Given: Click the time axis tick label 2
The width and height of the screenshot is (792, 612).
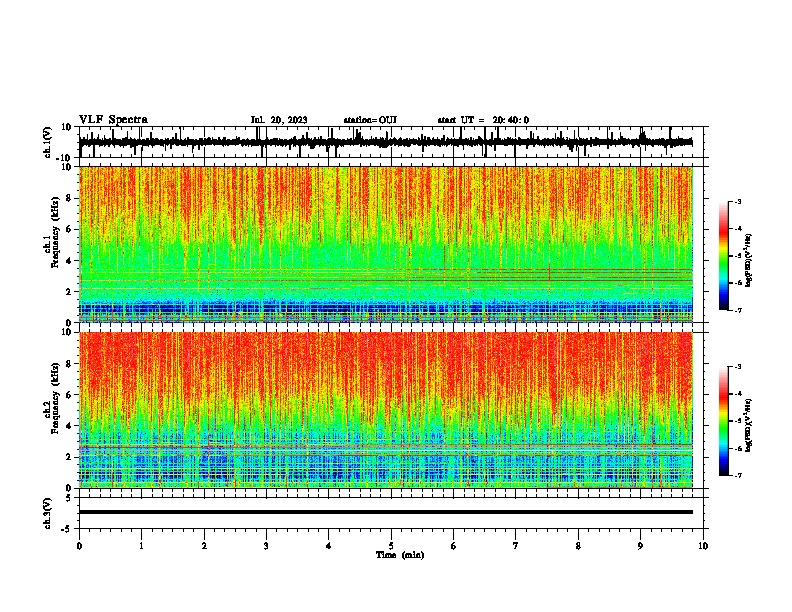Looking at the screenshot, I should 204,546.
